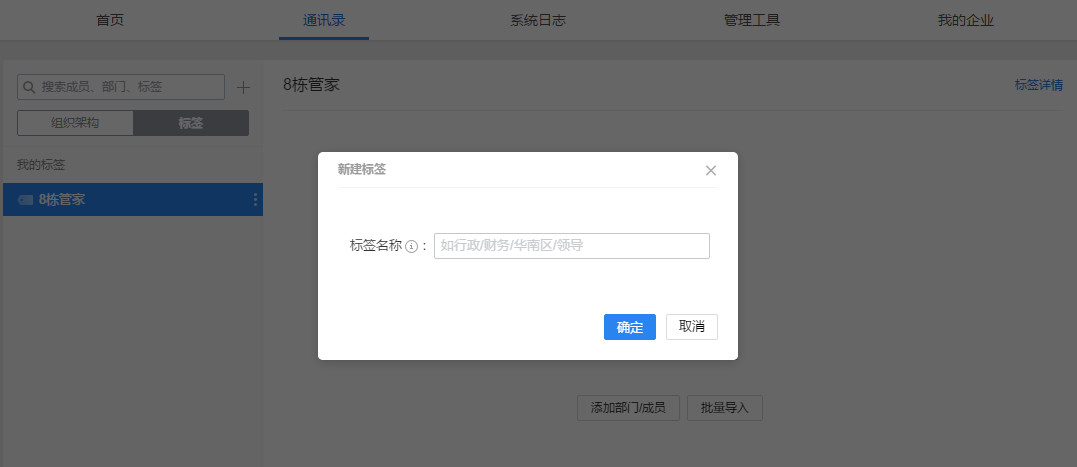Open the 我的企业 tab
Screen dimensions: 1077x467
pos(966,20)
